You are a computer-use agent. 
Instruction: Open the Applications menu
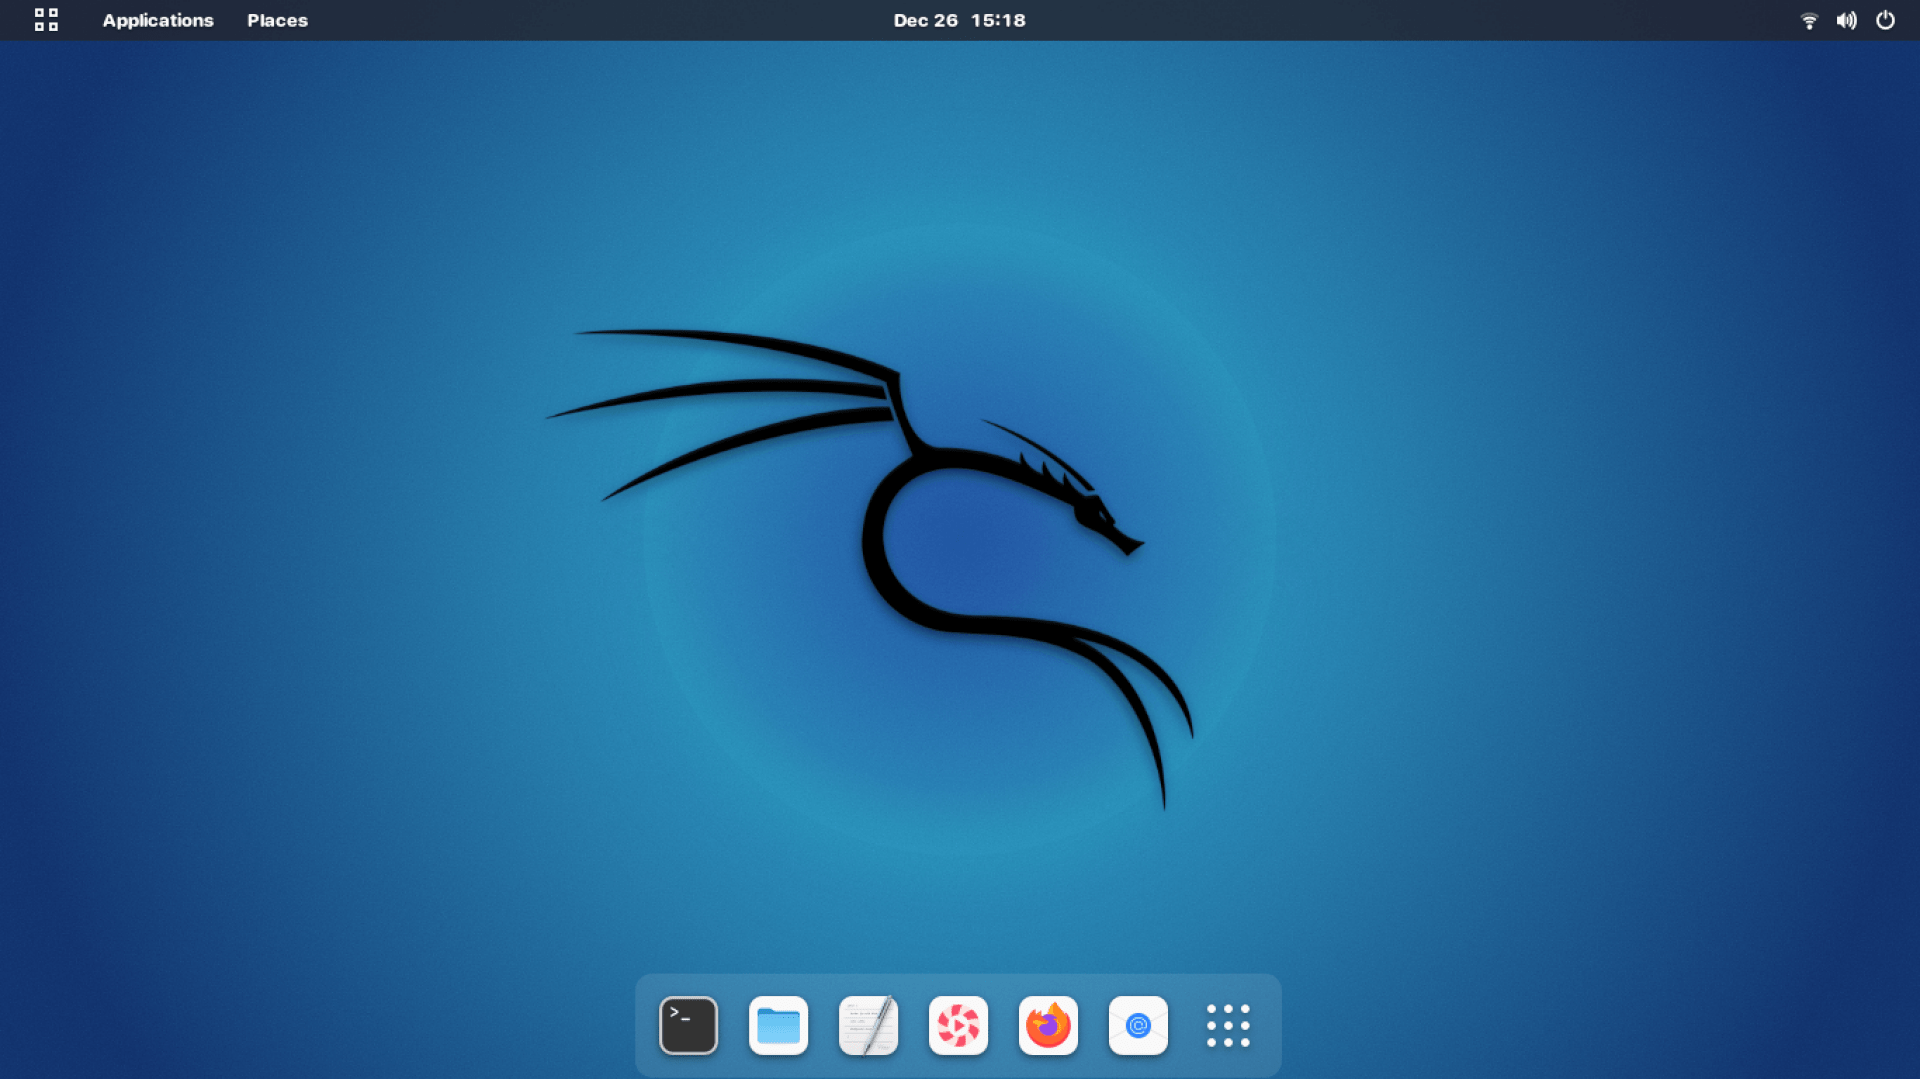click(158, 20)
